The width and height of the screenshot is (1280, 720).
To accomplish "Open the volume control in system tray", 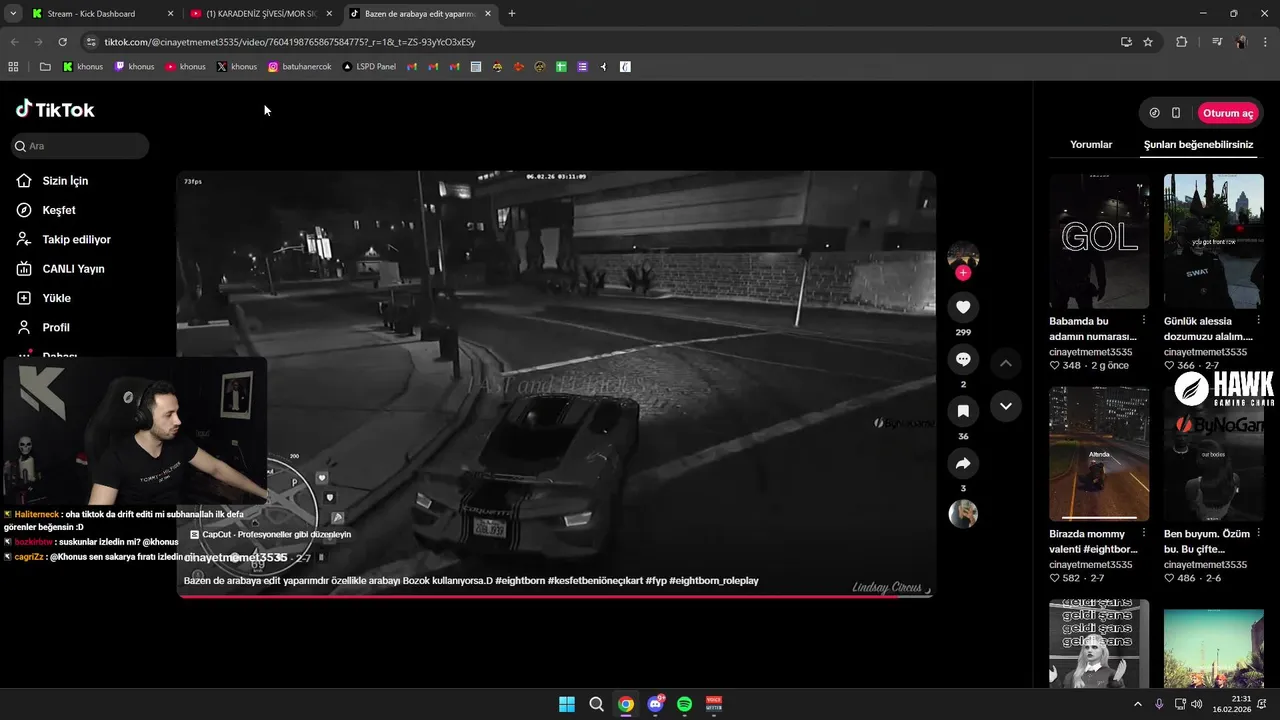I will tap(1197, 704).
